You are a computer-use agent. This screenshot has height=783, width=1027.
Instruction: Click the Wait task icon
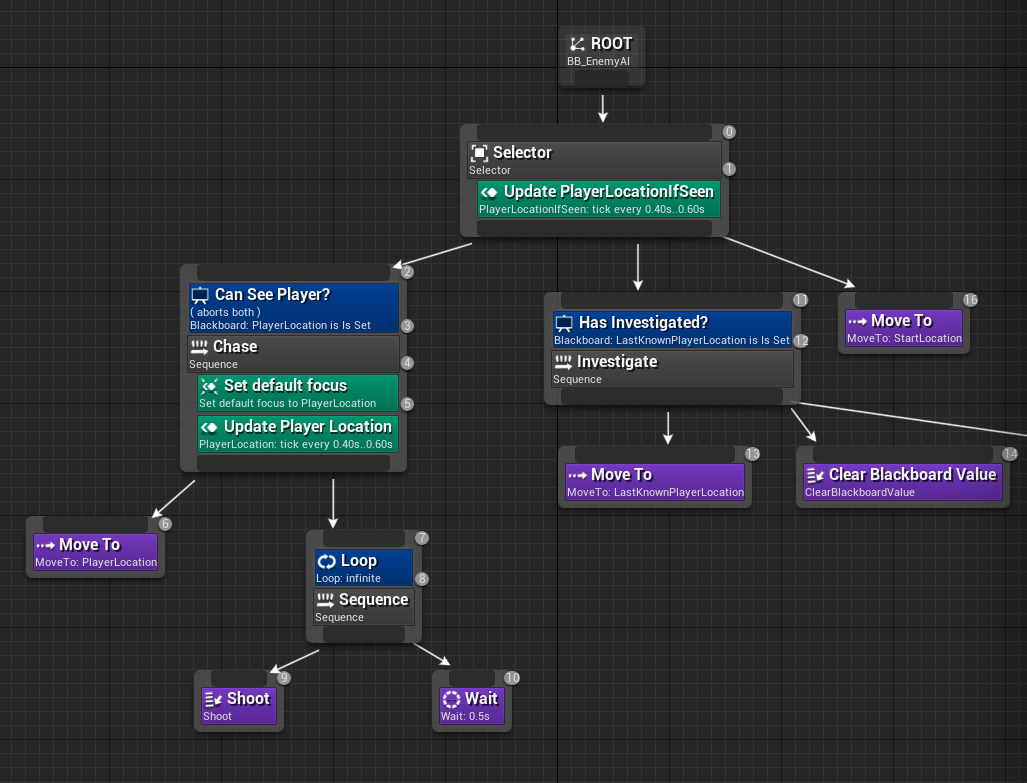[451, 699]
